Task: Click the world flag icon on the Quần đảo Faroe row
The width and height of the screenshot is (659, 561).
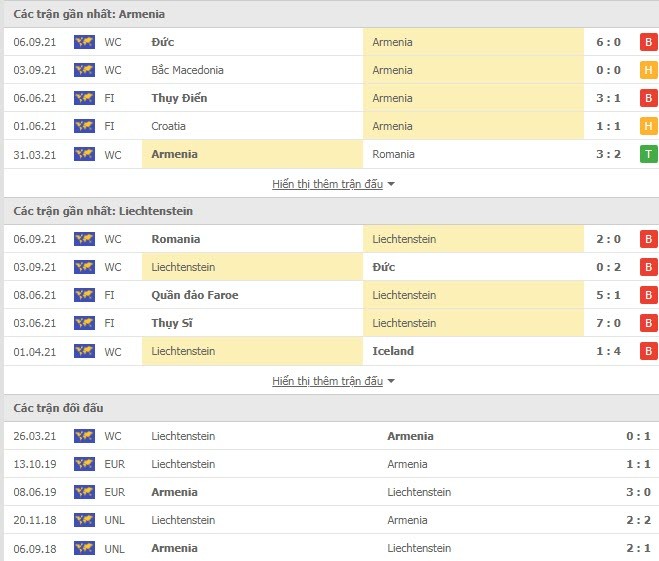Action: [84, 295]
